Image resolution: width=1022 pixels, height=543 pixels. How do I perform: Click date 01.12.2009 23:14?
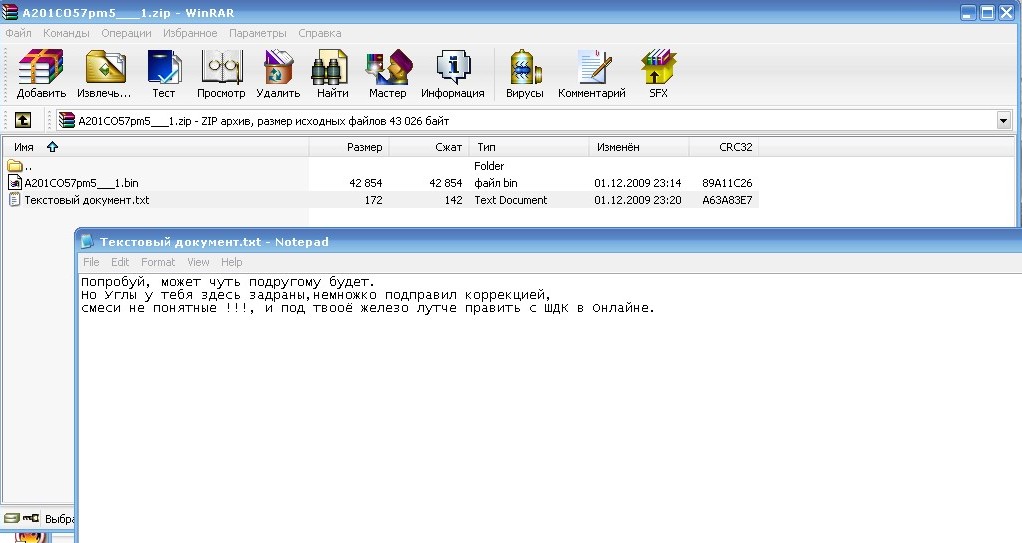coord(637,183)
